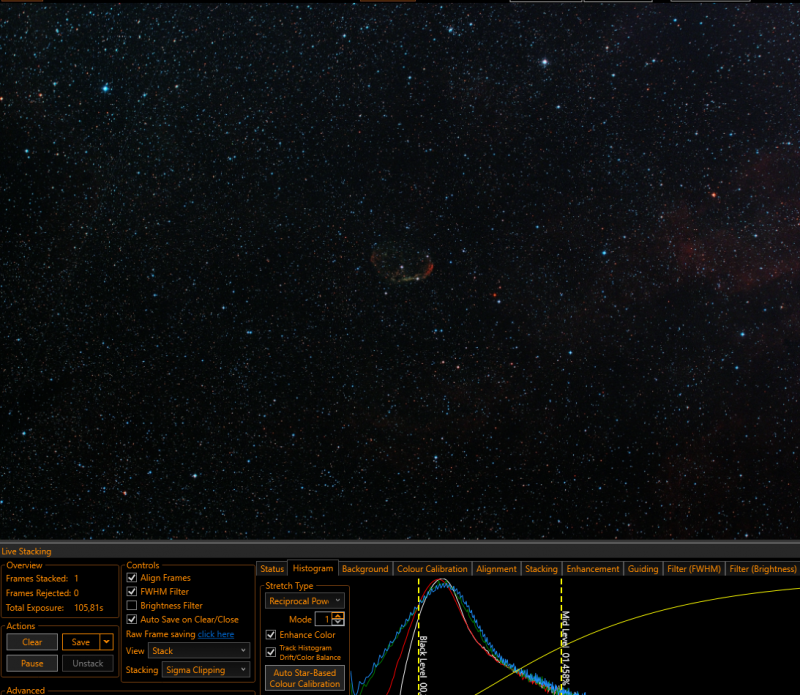Screen dimensions: 800x695
Task: Click the Clear button
Action: point(32,642)
